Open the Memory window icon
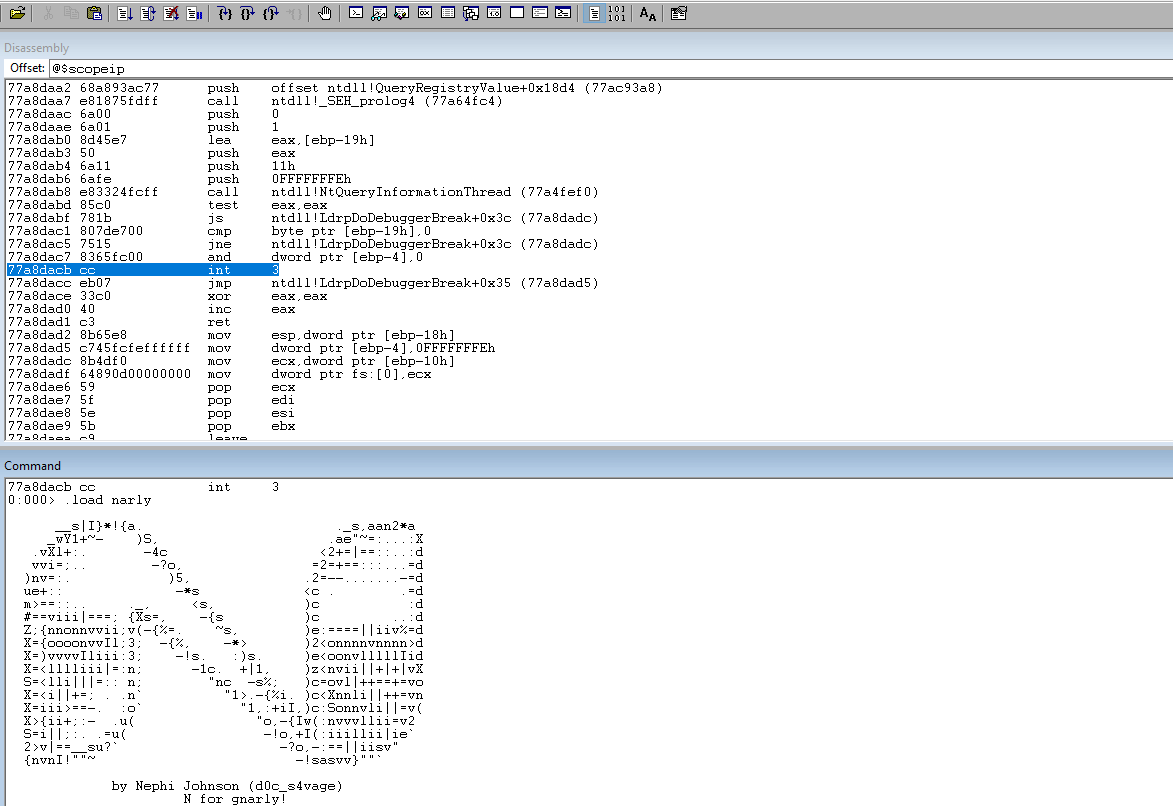This screenshot has width=1173, height=806. (448, 13)
